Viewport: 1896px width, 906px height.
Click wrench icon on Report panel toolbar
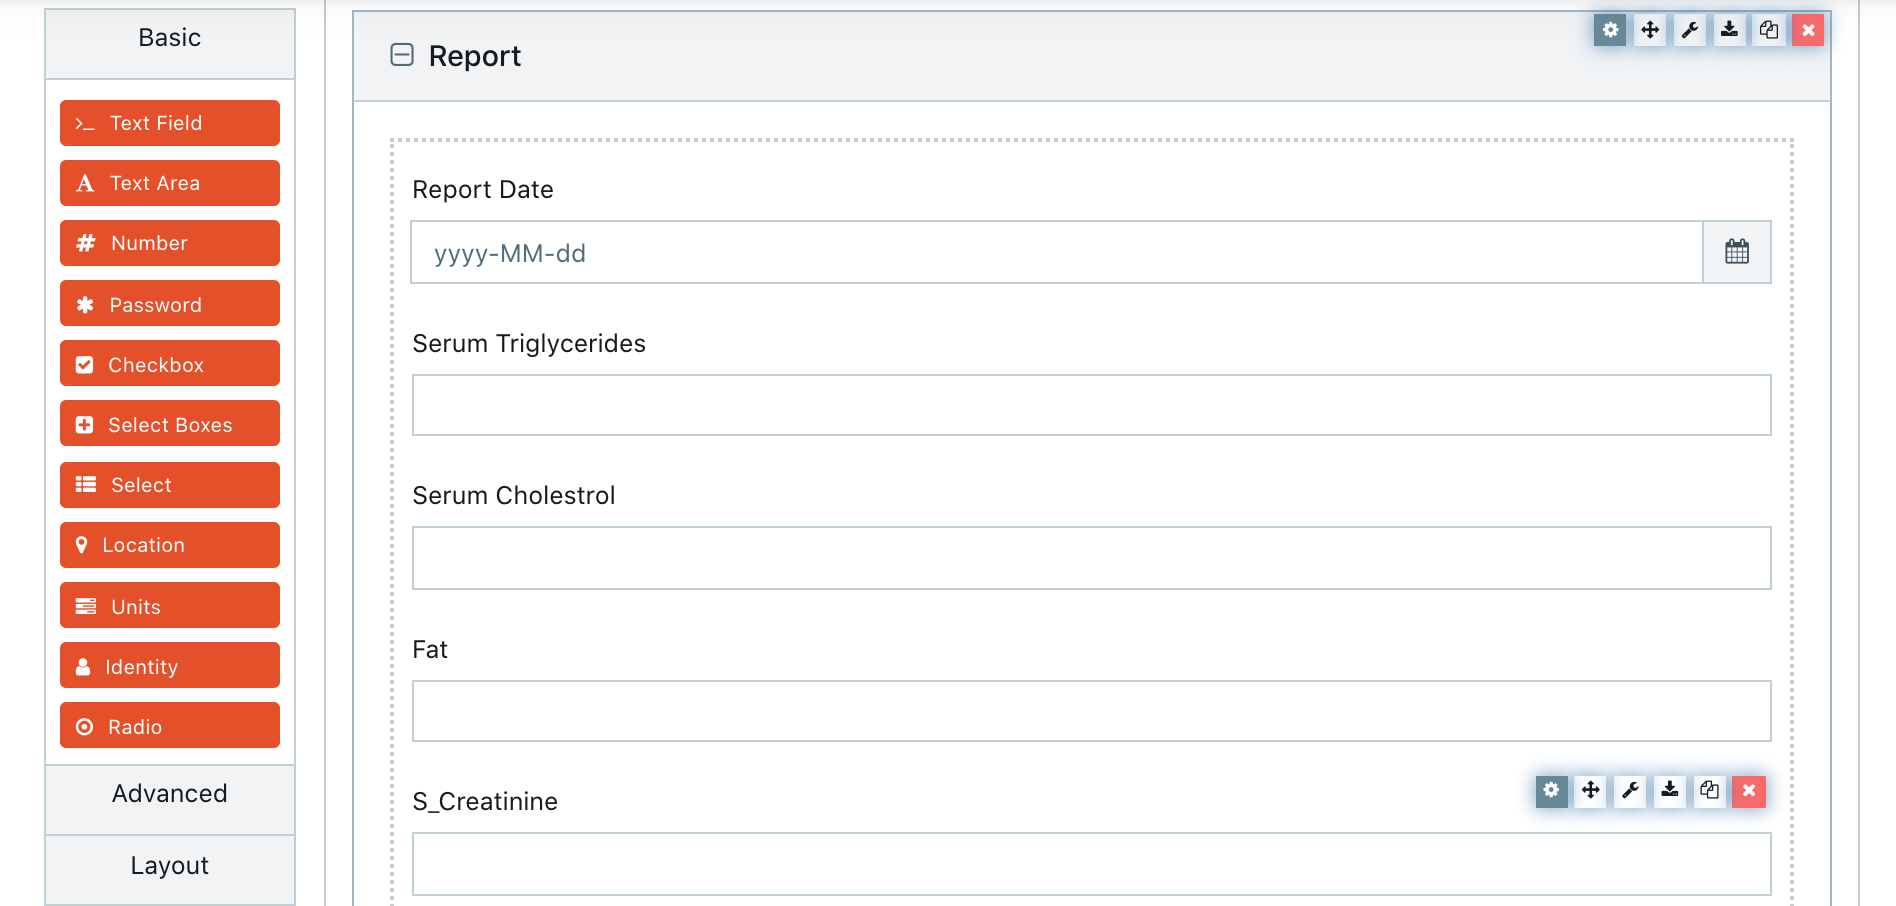(1690, 30)
